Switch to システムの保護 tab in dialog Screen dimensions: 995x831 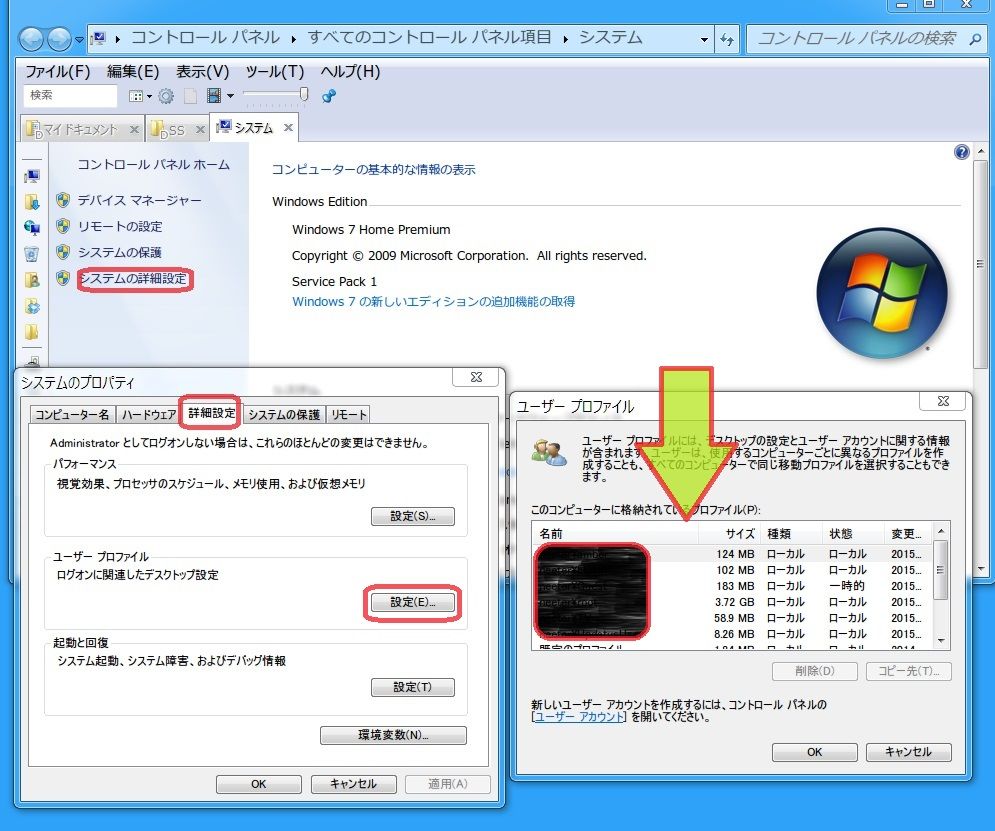(284, 415)
